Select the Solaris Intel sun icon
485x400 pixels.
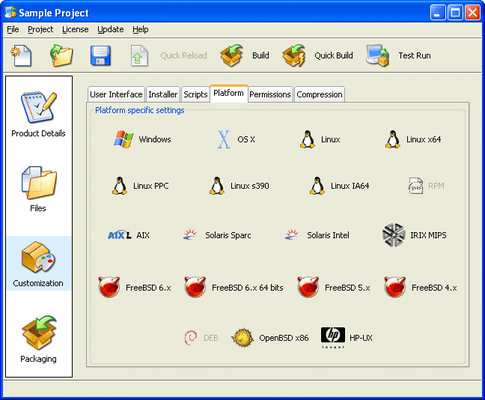292,235
